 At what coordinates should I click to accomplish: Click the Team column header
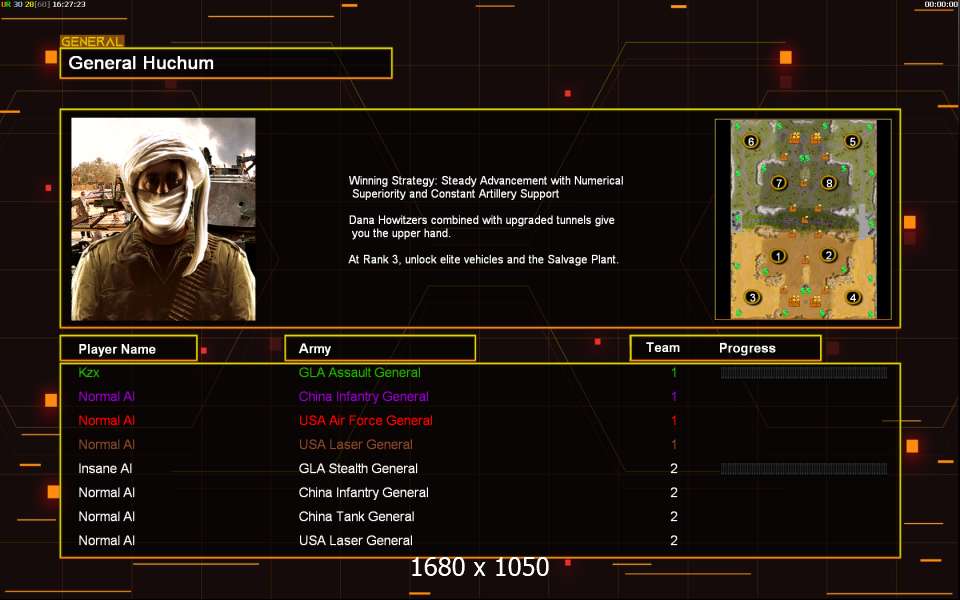pos(663,348)
